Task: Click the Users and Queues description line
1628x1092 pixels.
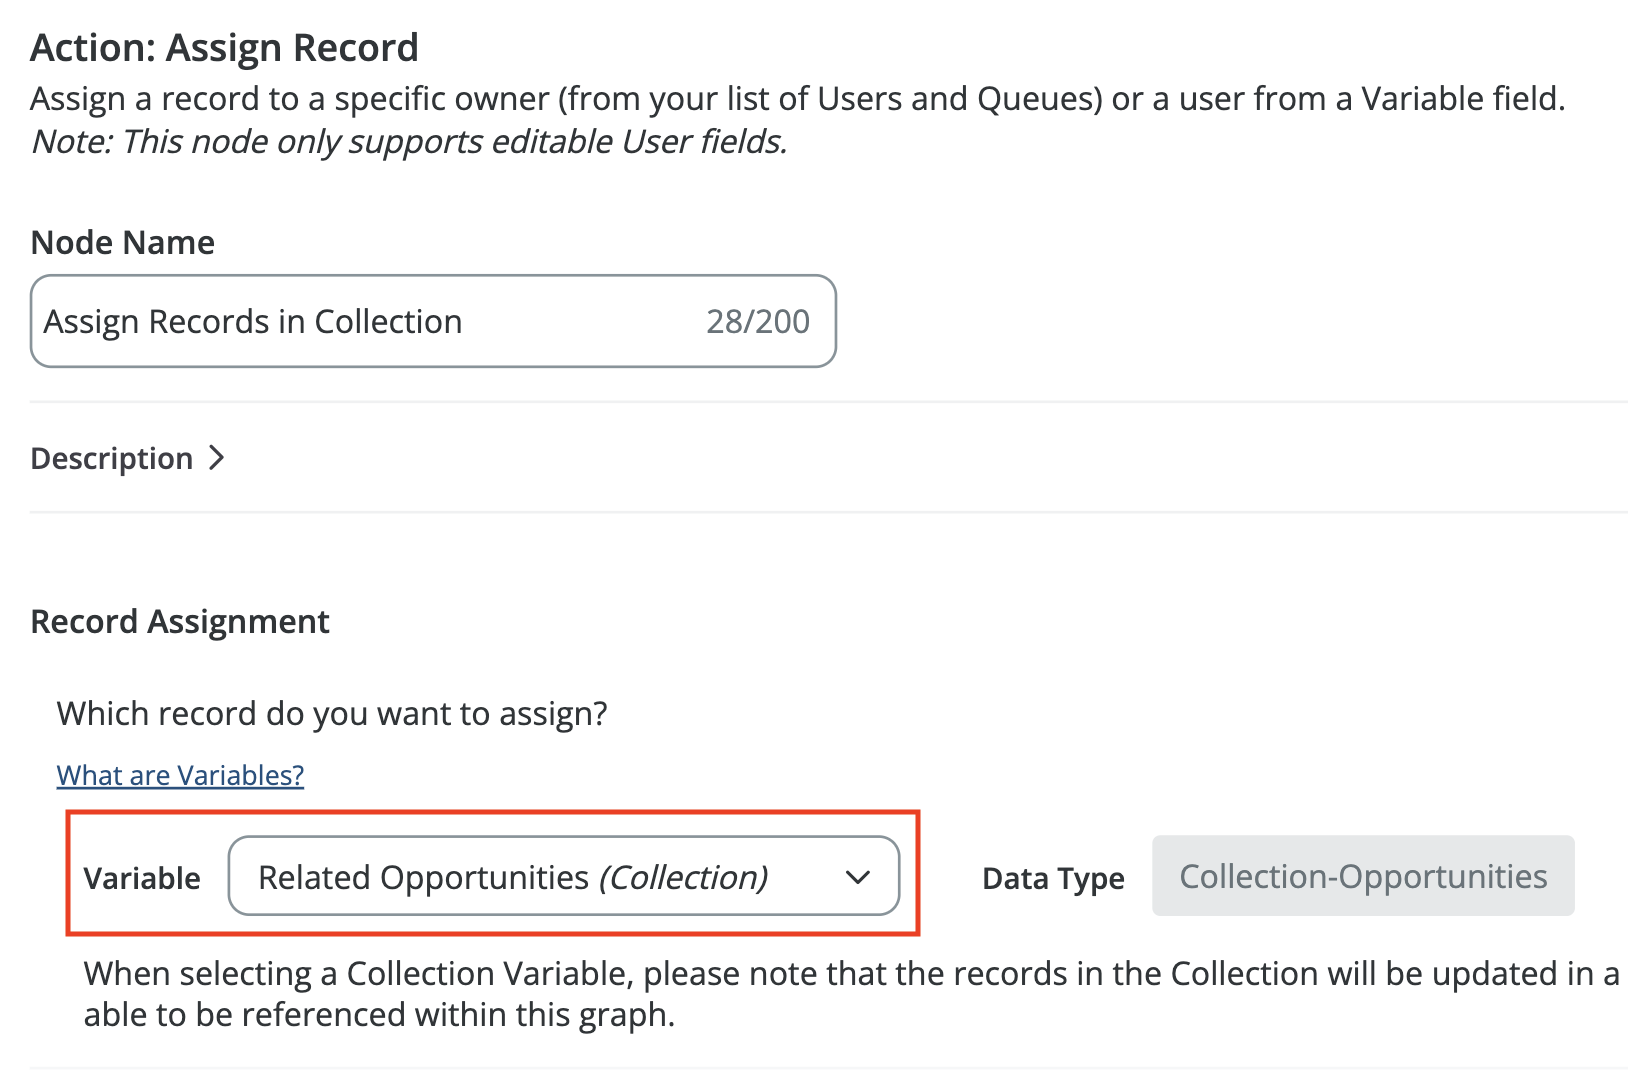Action: tap(797, 98)
